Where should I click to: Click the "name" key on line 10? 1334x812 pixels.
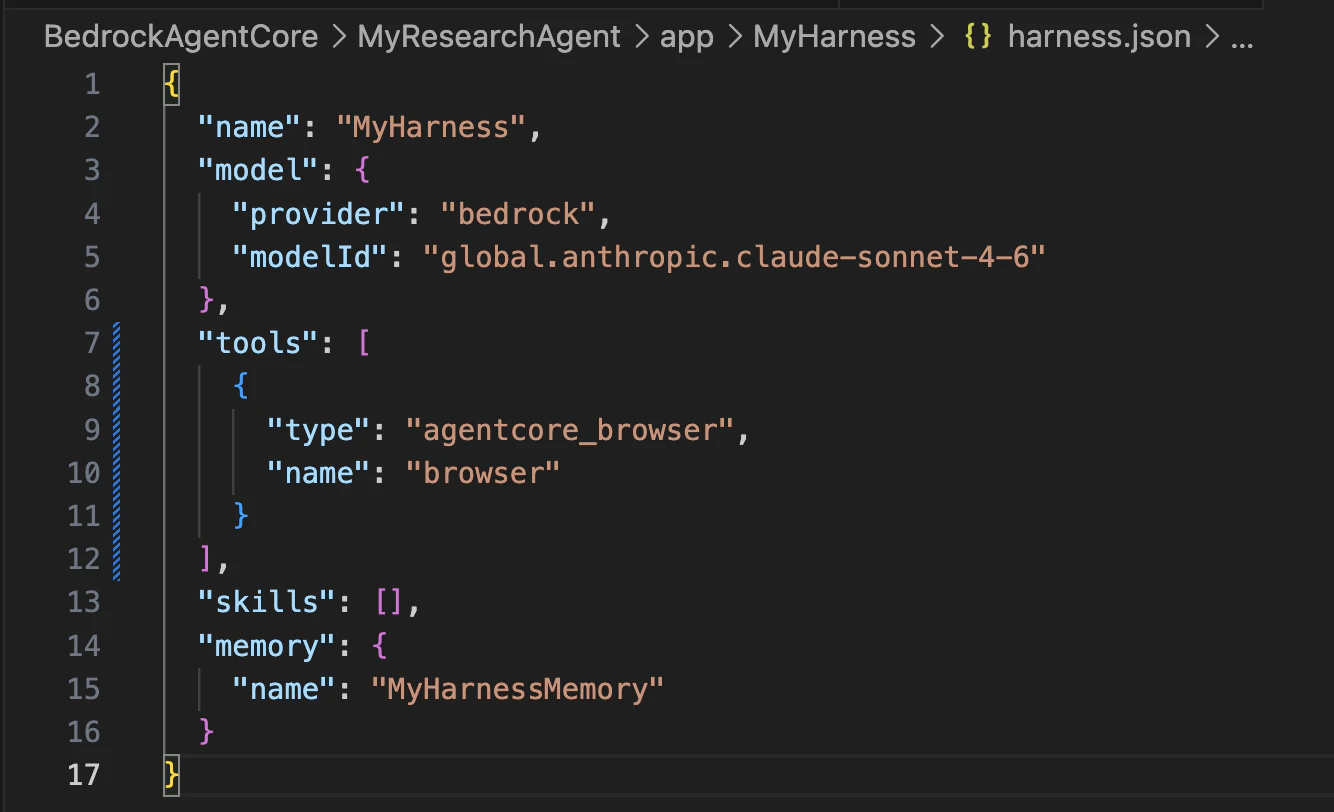pos(318,472)
